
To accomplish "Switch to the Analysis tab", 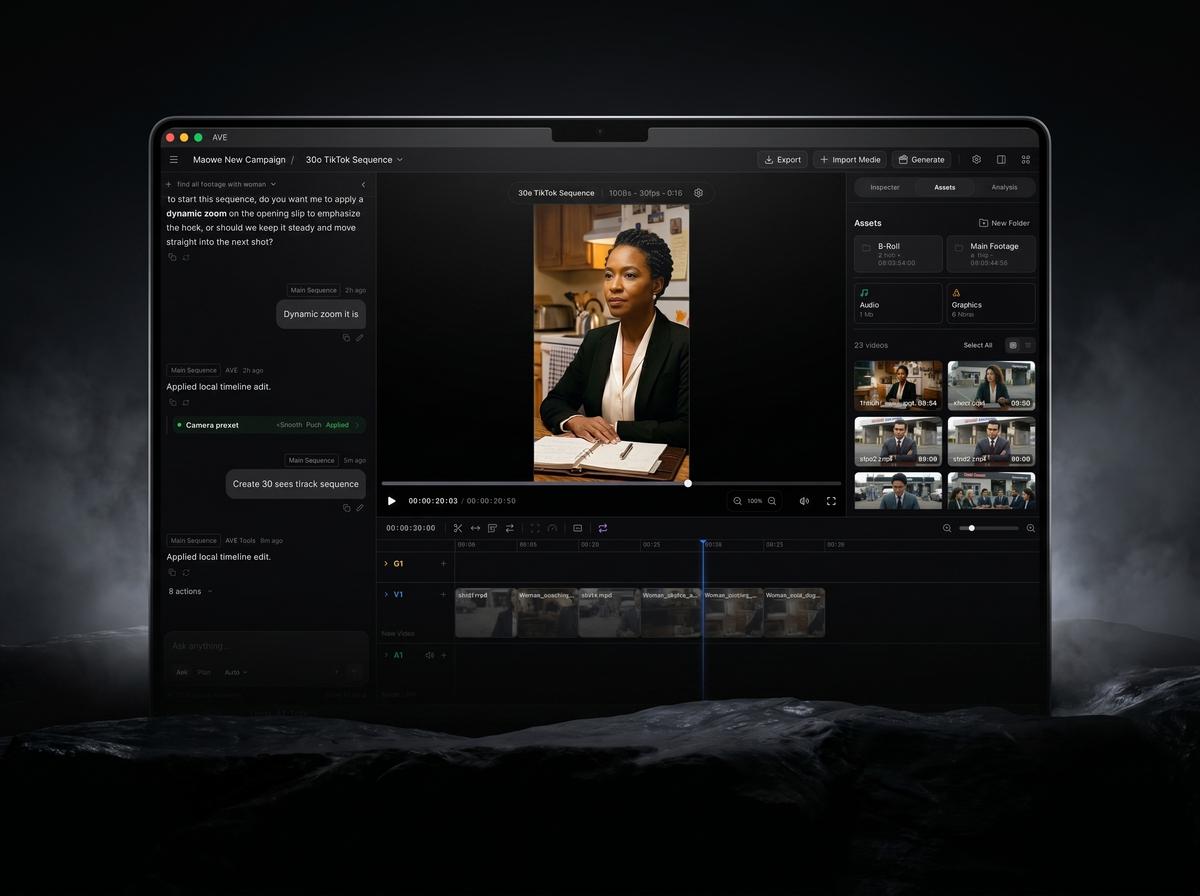I will pyautogui.click(x=1004, y=187).
